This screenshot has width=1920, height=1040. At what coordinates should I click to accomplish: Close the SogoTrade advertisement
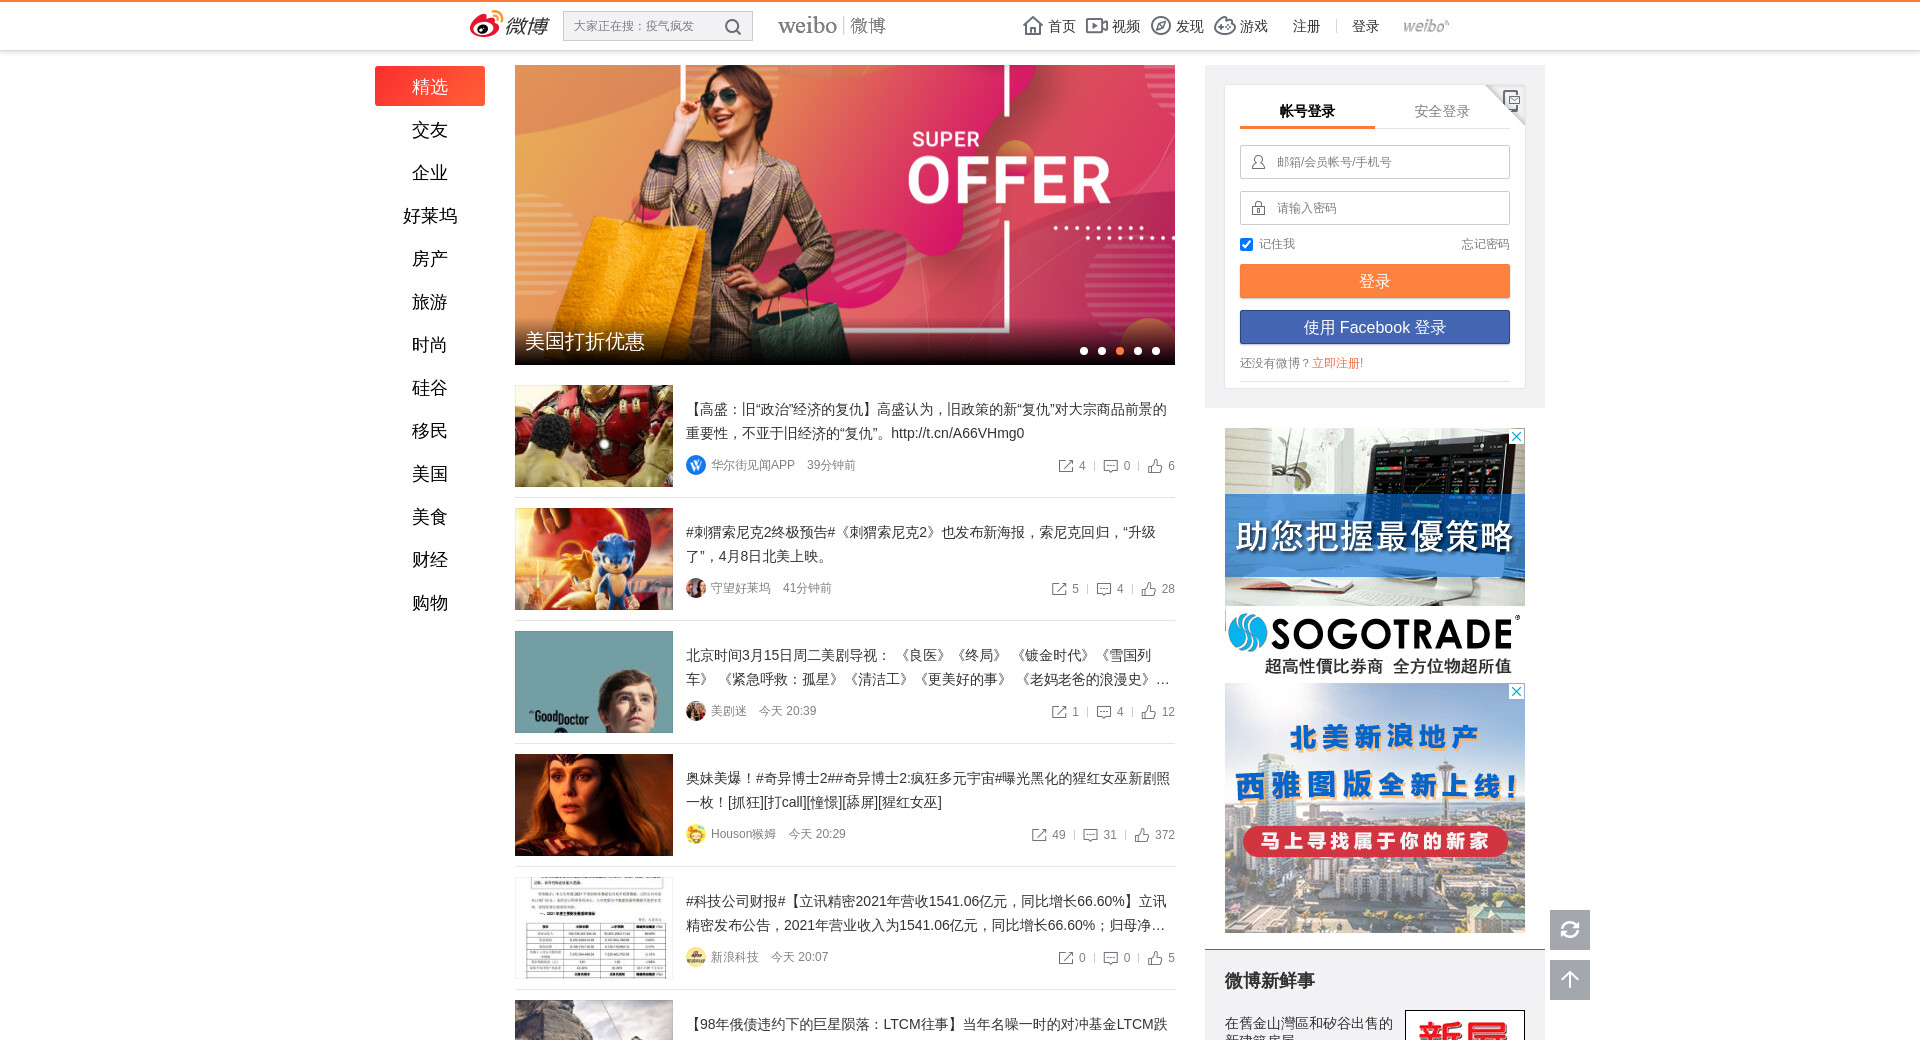tap(1516, 437)
